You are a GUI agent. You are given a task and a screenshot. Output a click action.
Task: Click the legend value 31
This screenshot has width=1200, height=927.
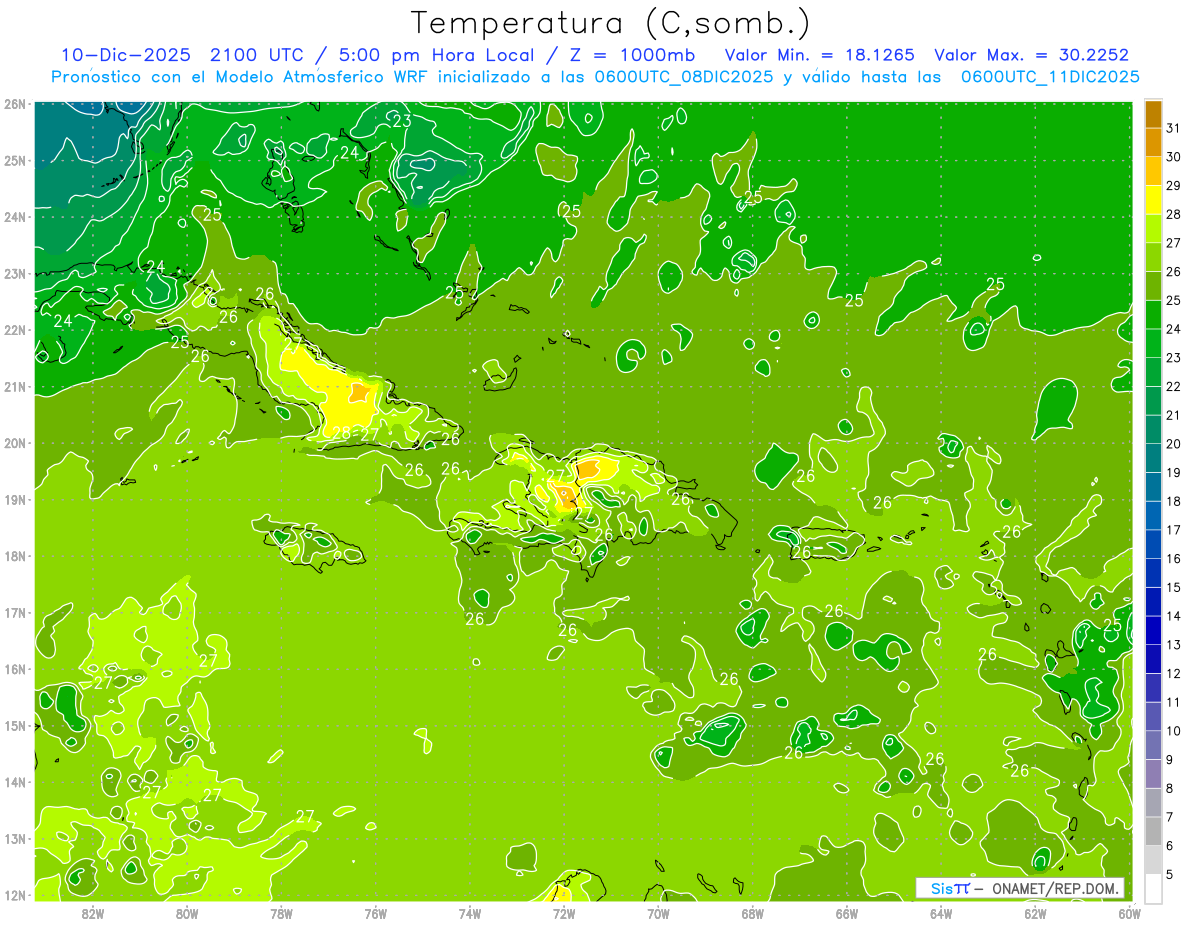[x=1174, y=127]
